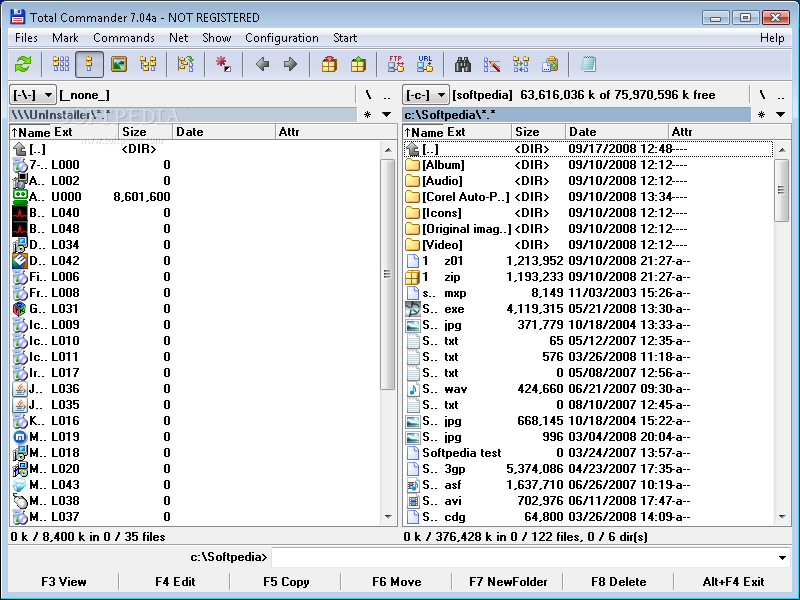800x600 pixels.
Task: Open the sort/asterisk toolbar icon
Action: (x=223, y=64)
